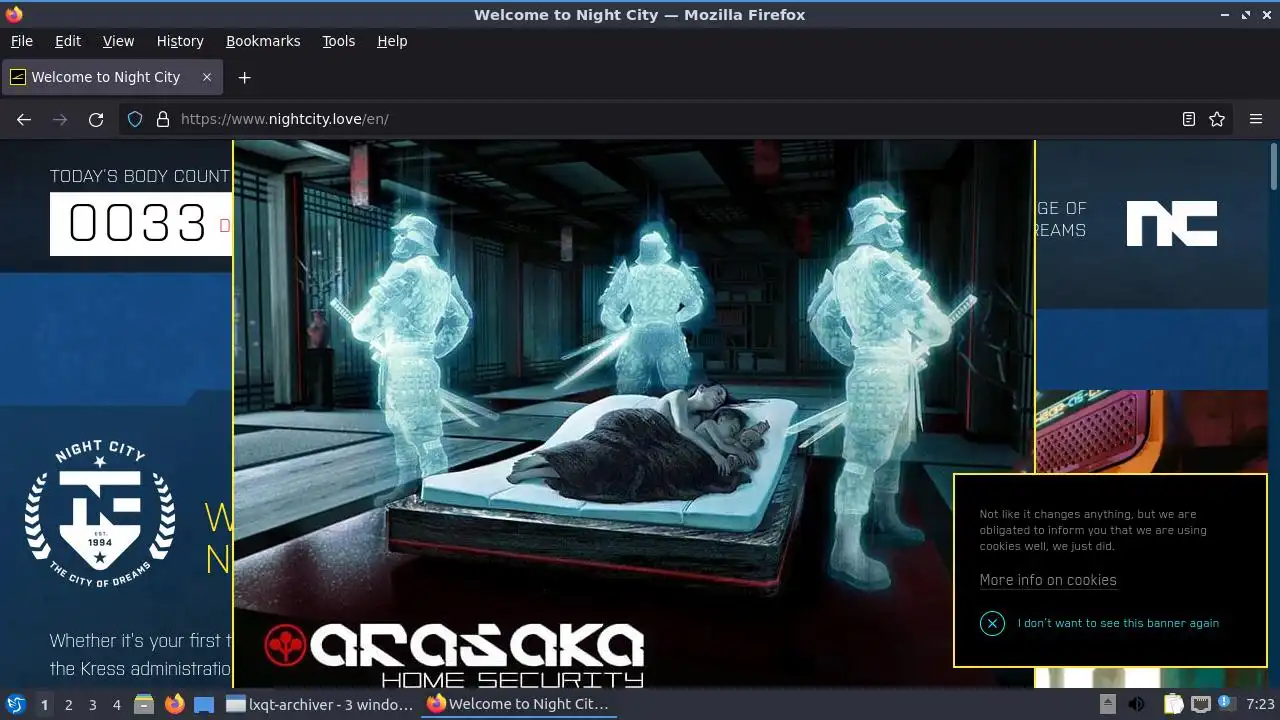Open the History menu
This screenshot has height=720, width=1280.
click(x=180, y=41)
